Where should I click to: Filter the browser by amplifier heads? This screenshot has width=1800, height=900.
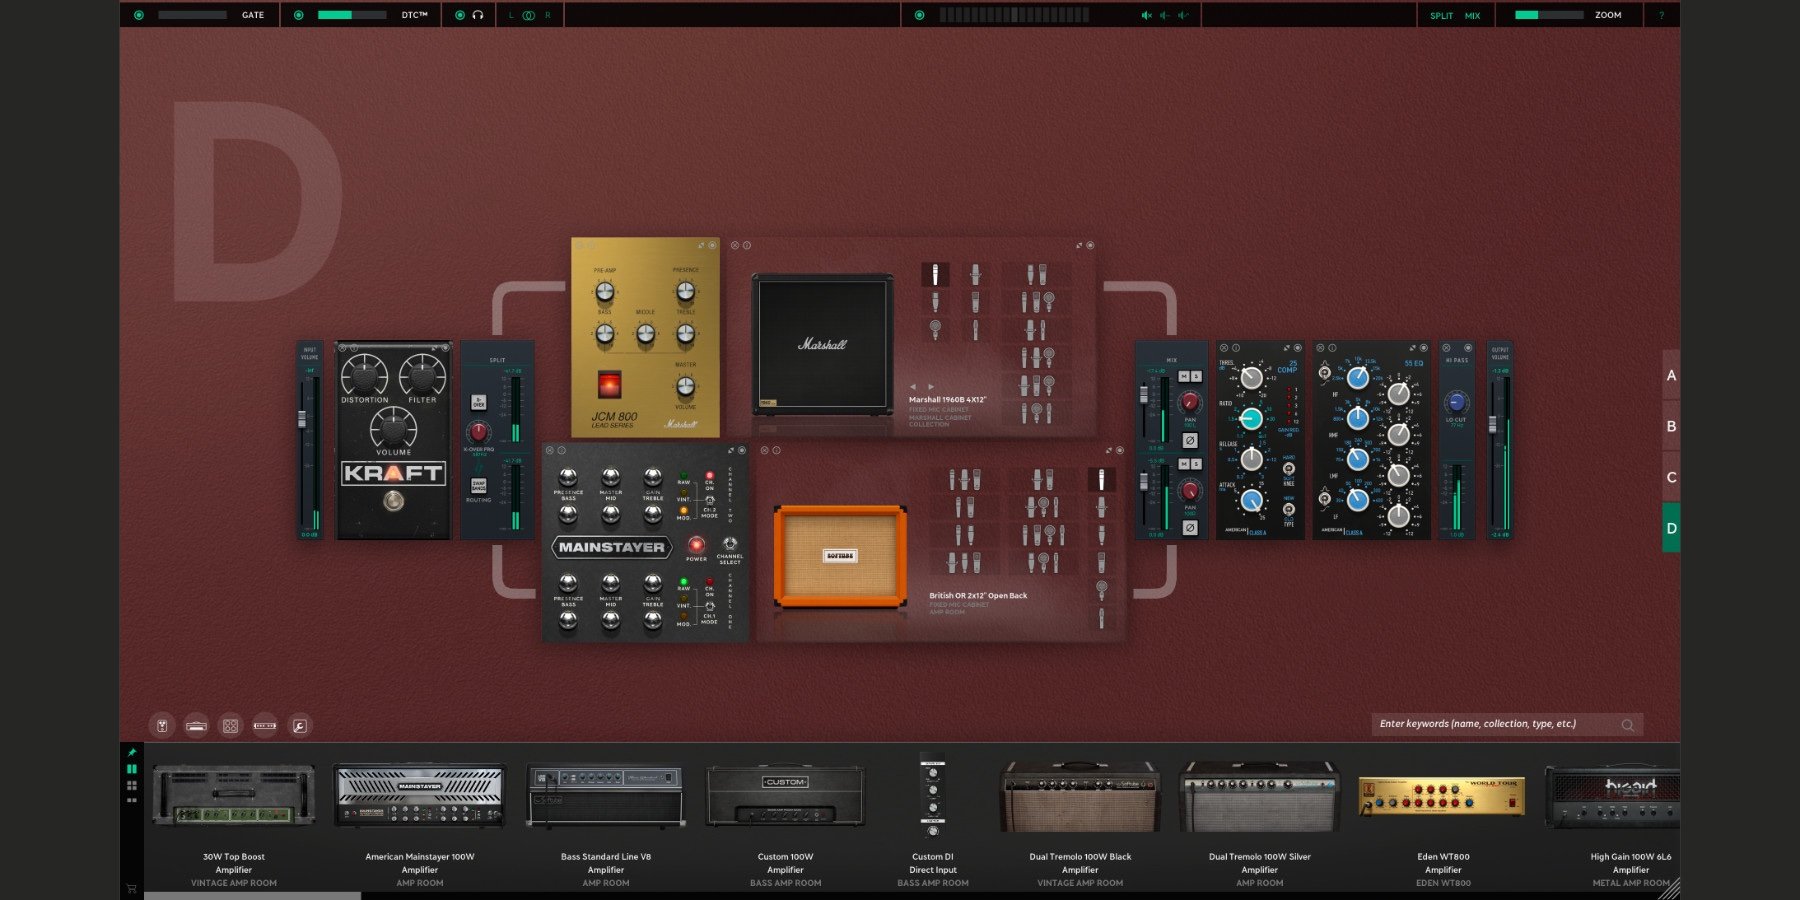click(196, 726)
